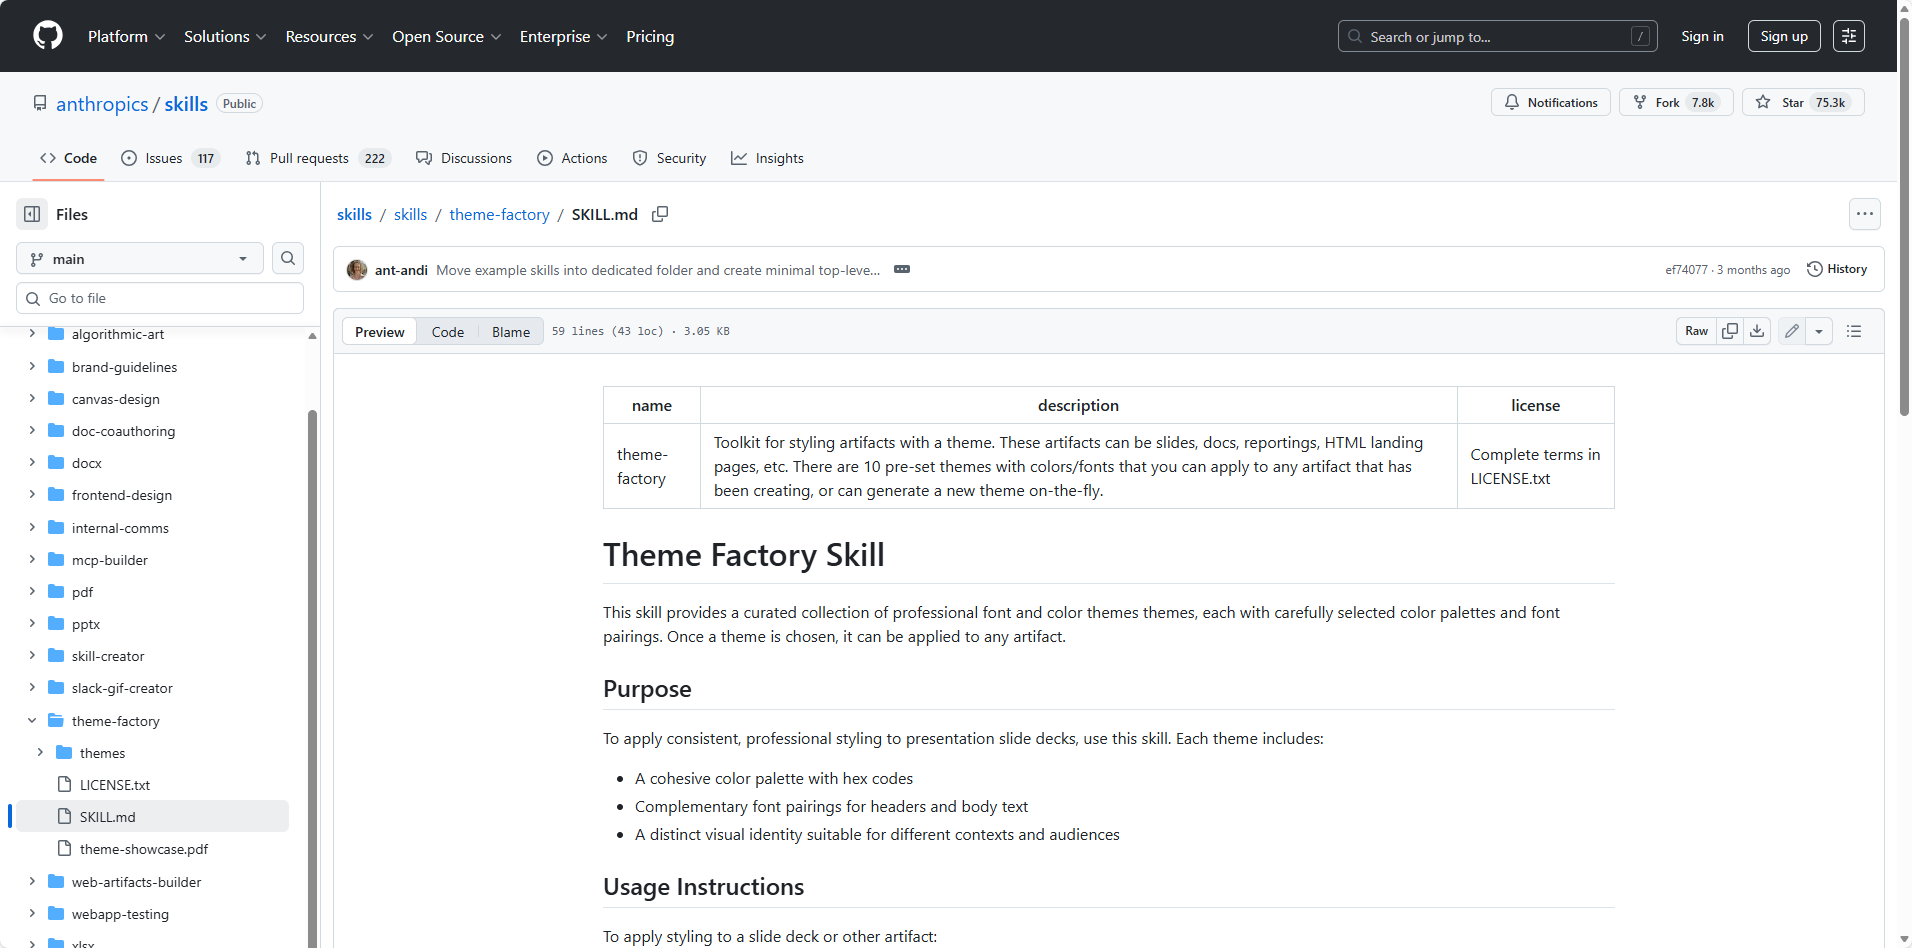1912x948 pixels.
Task: Collapse the theme-factory folder
Action: 32,720
